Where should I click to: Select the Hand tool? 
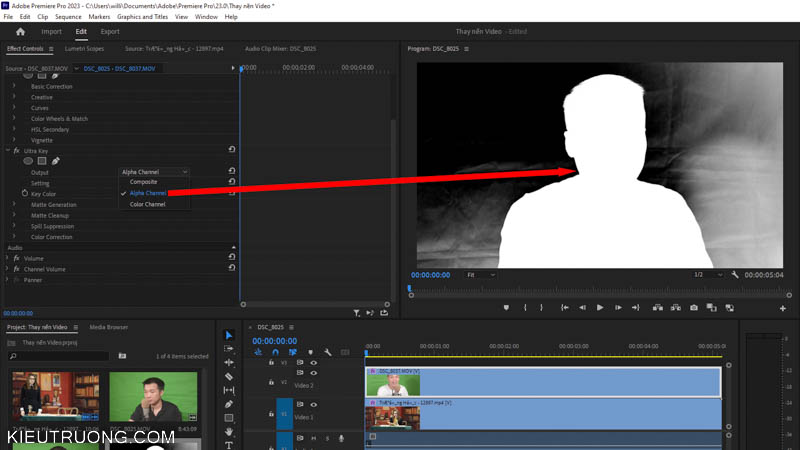[229, 432]
